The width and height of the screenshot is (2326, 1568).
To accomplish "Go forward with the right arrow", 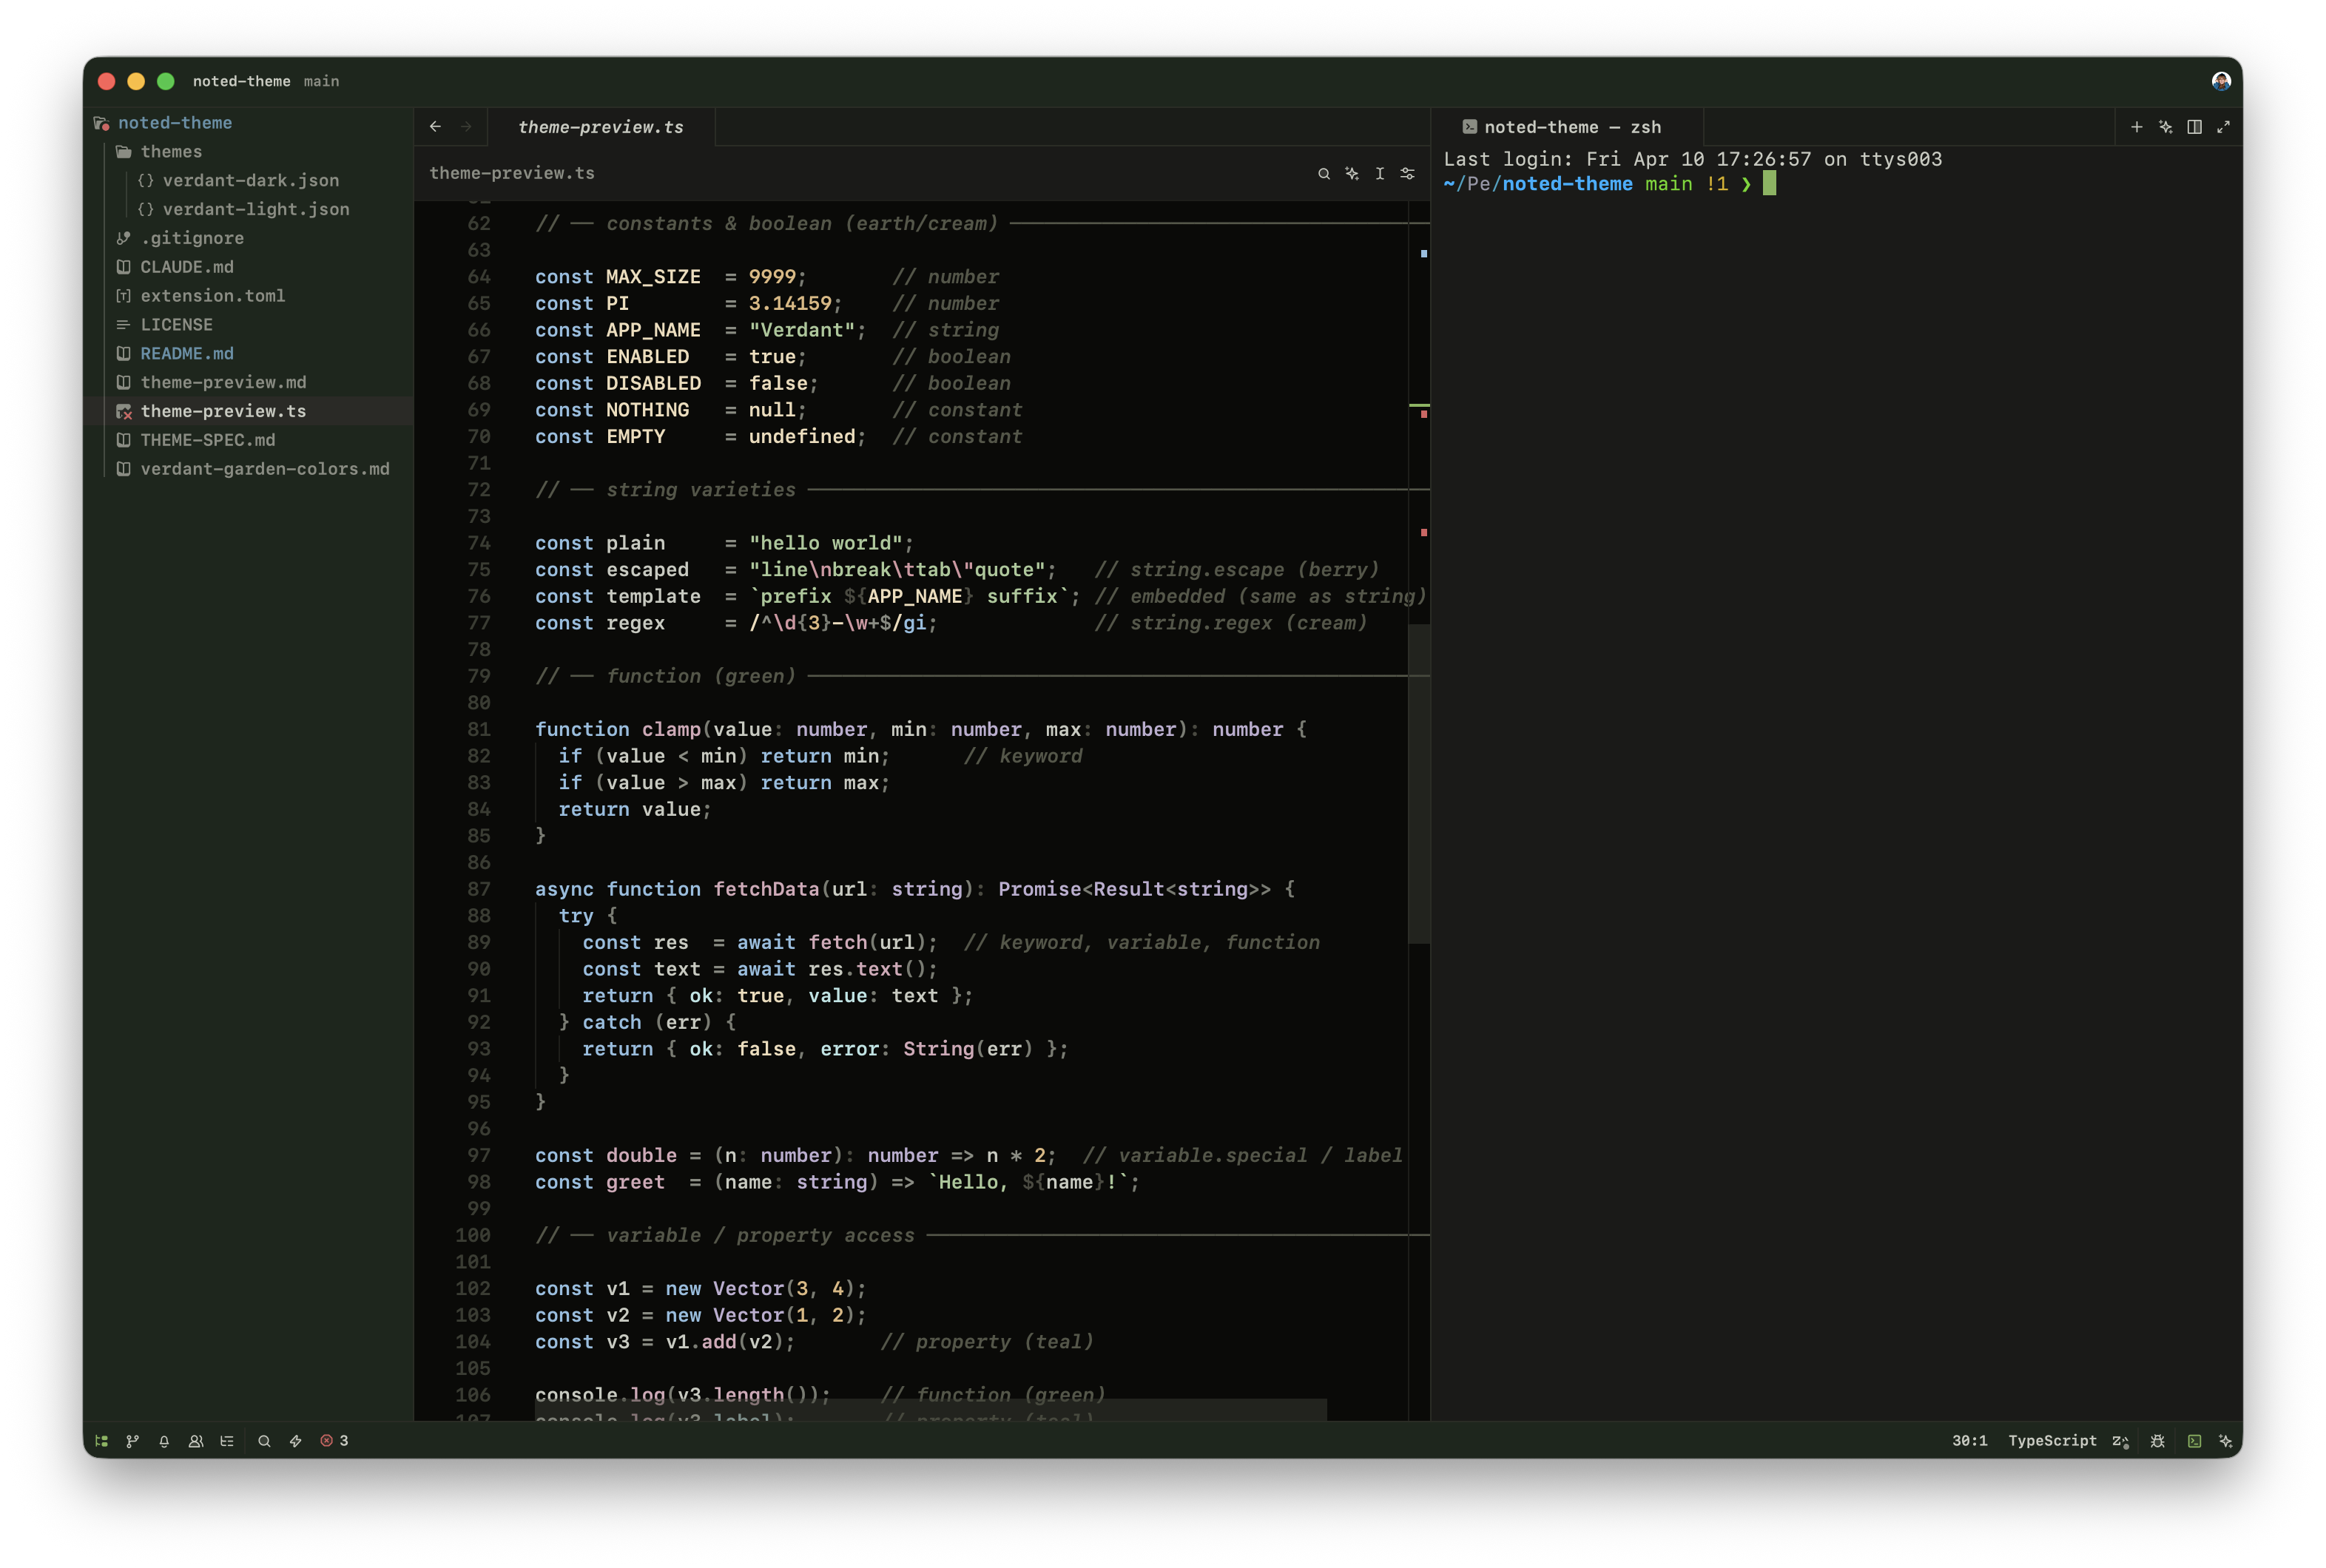I will point(466,127).
